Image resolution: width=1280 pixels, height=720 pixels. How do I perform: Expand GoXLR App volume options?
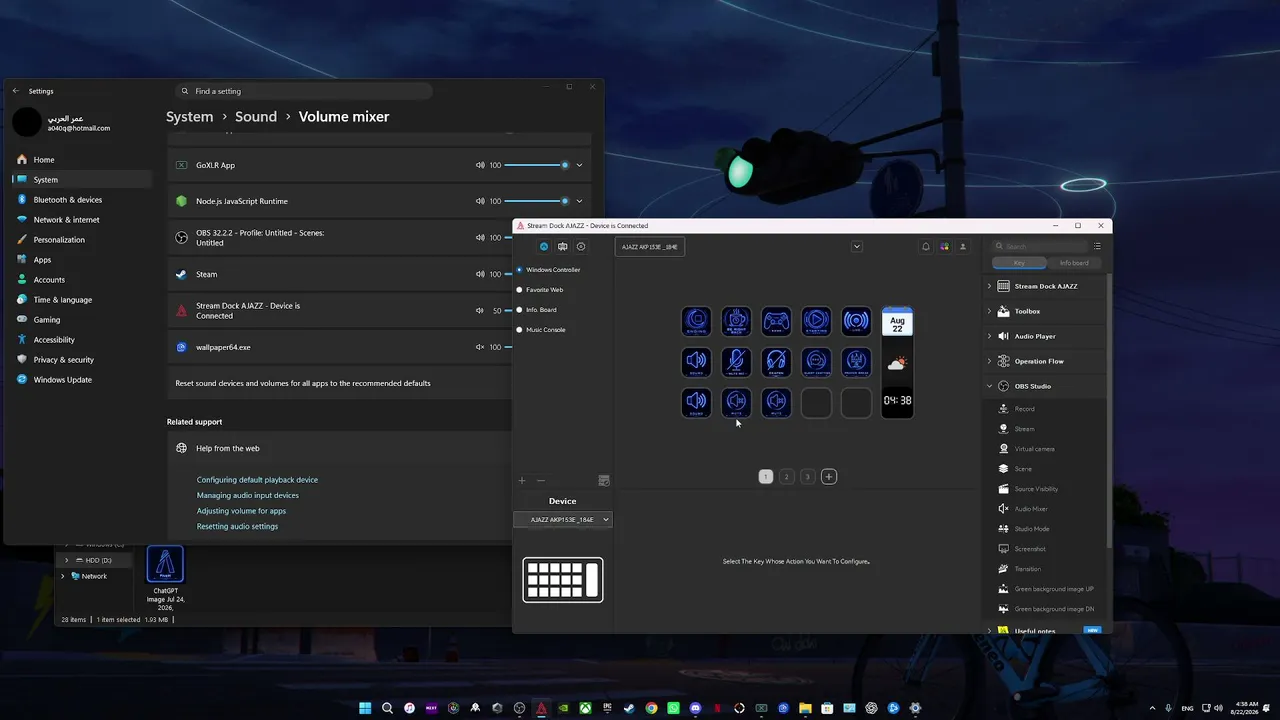tap(579, 165)
